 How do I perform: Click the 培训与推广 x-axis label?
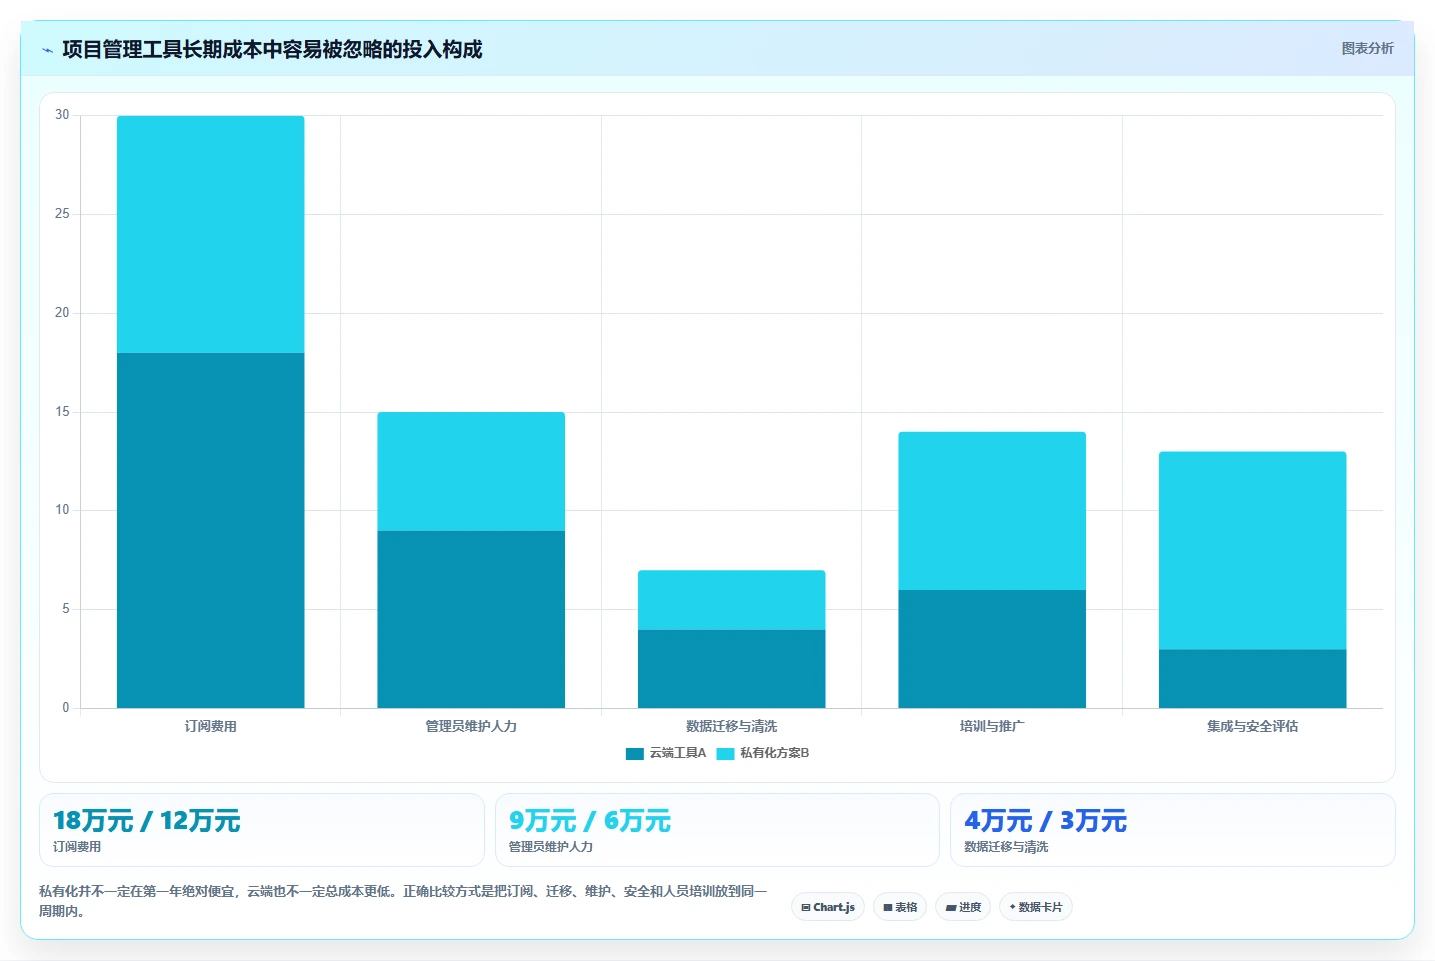(992, 726)
